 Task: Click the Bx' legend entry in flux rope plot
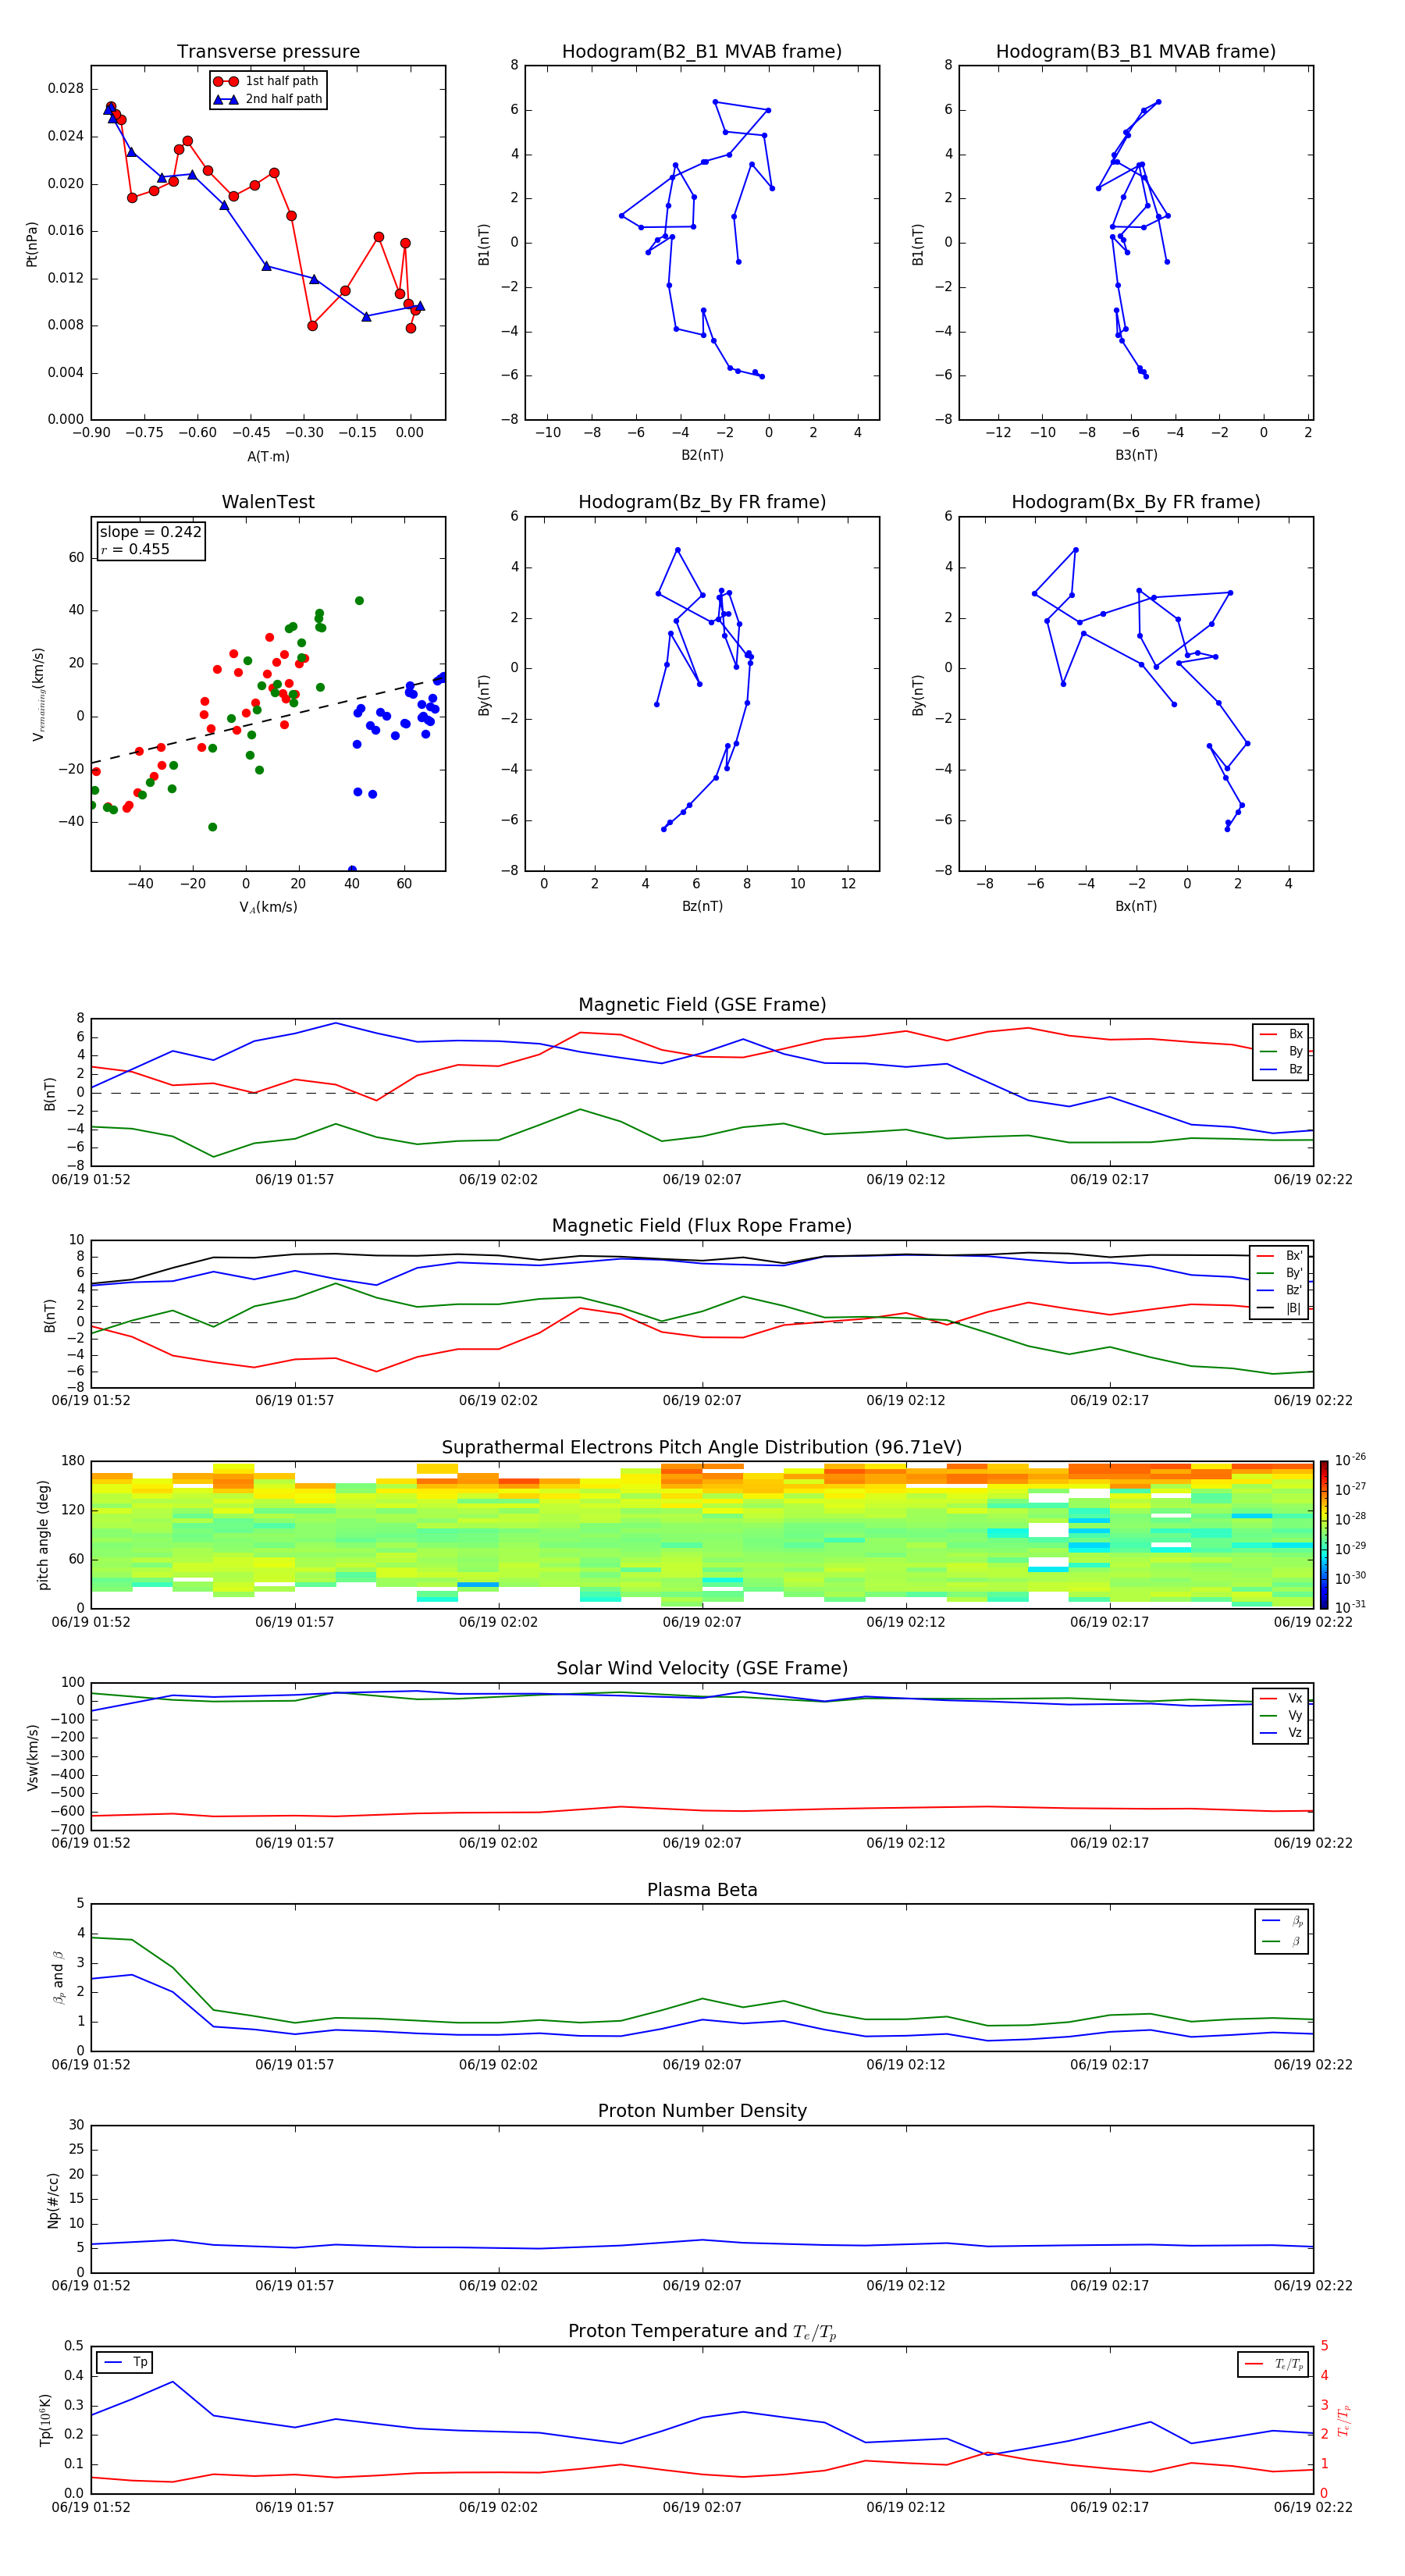pyautogui.click(x=1280, y=1256)
